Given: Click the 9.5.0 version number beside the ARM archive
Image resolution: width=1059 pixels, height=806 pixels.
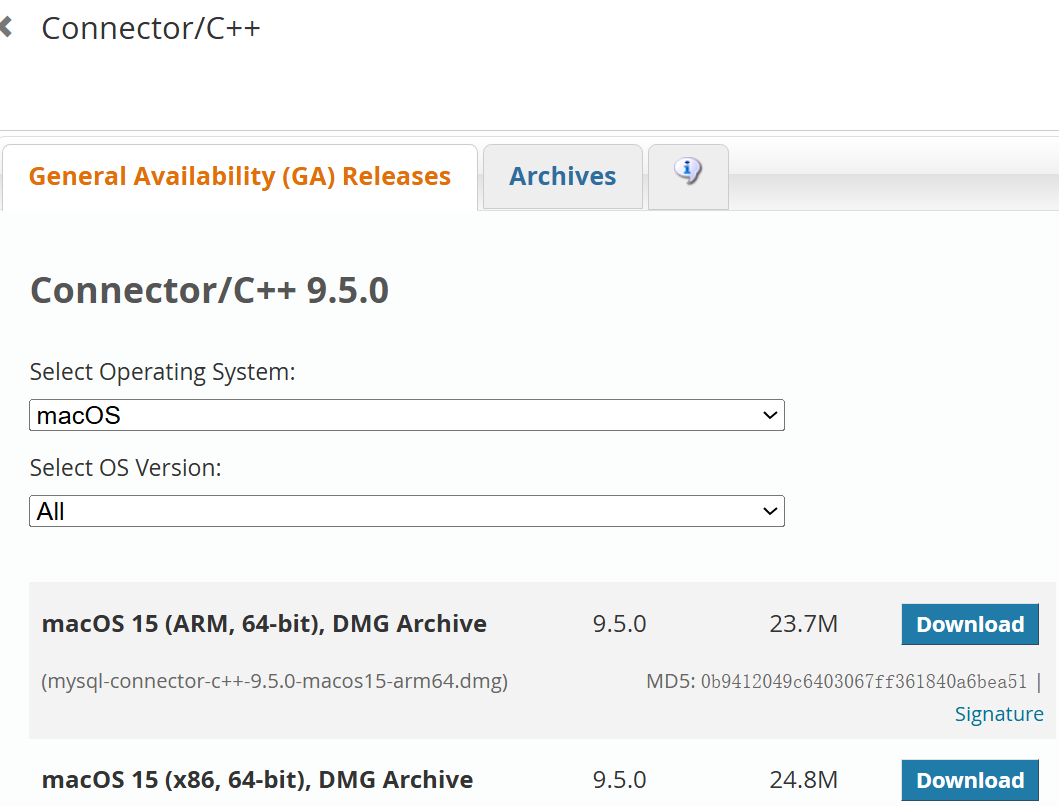Looking at the screenshot, I should [x=618, y=623].
